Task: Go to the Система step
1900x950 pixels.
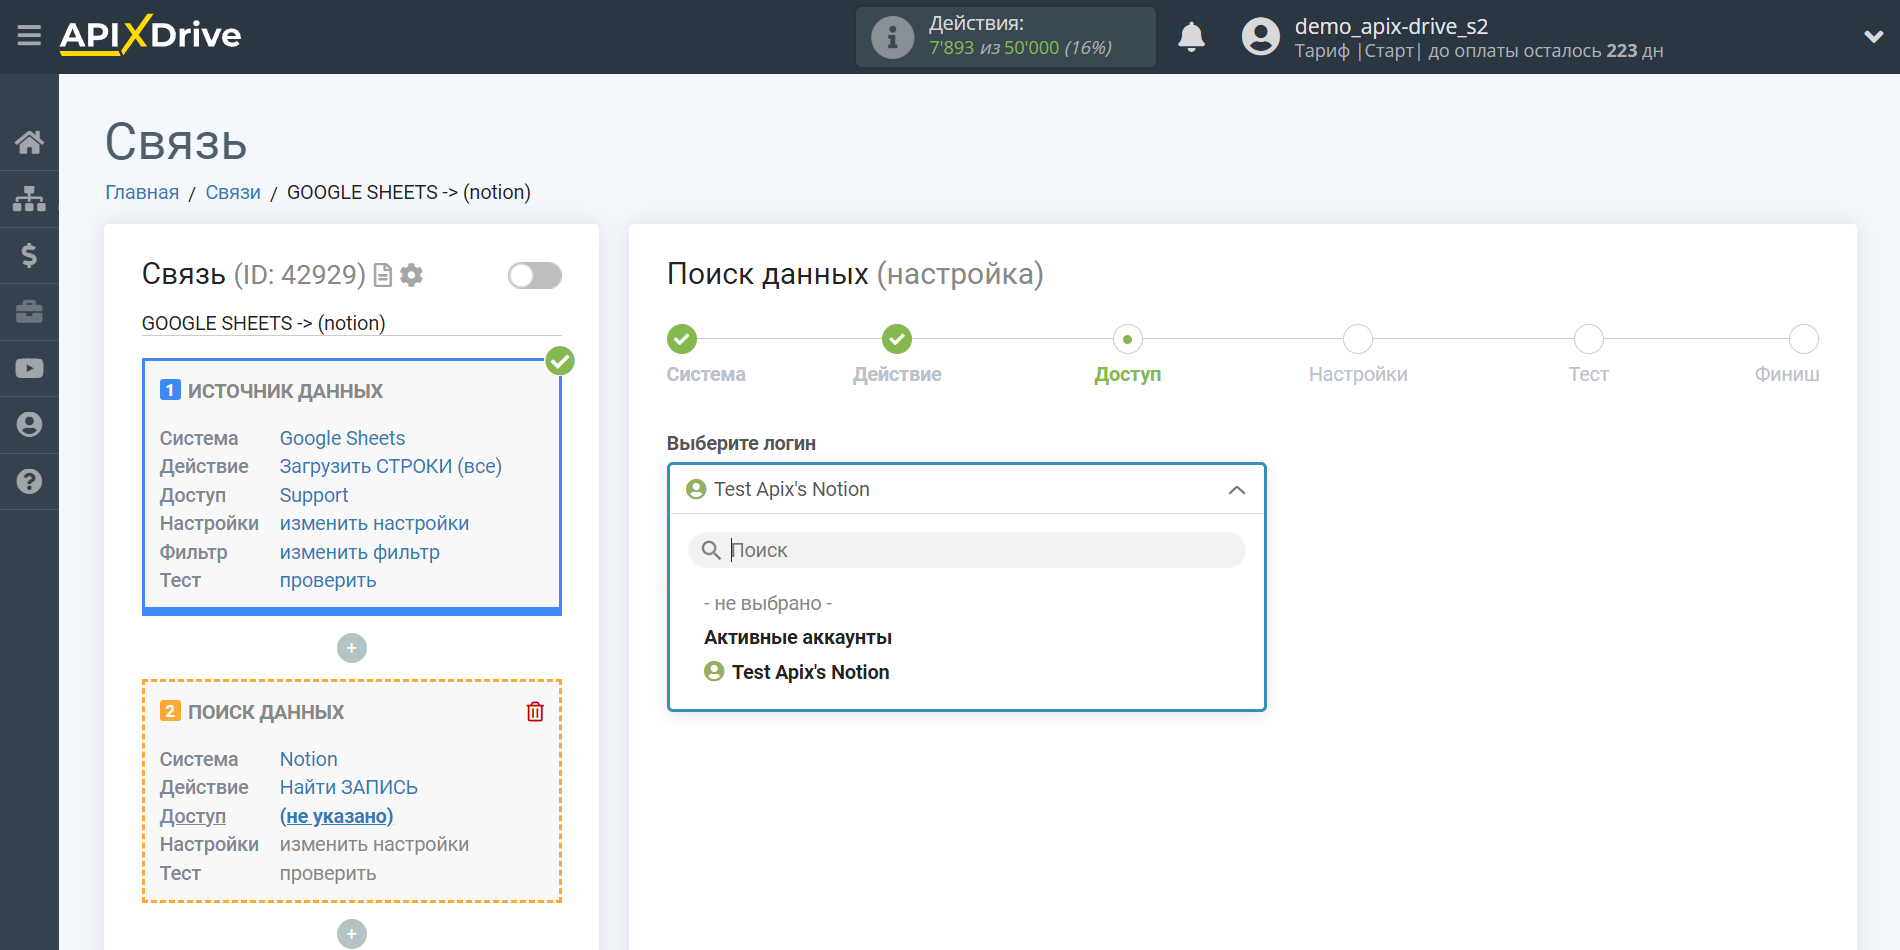Action: click(682, 339)
